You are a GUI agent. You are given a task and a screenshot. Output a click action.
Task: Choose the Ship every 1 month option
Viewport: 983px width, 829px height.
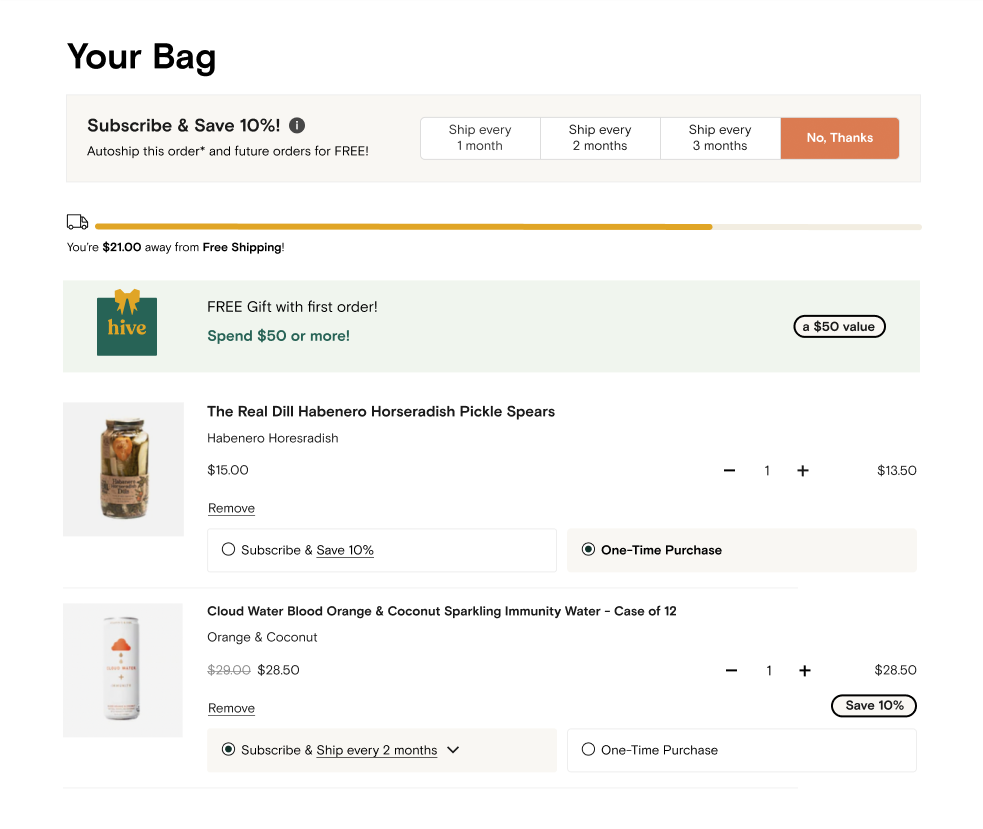(480, 138)
